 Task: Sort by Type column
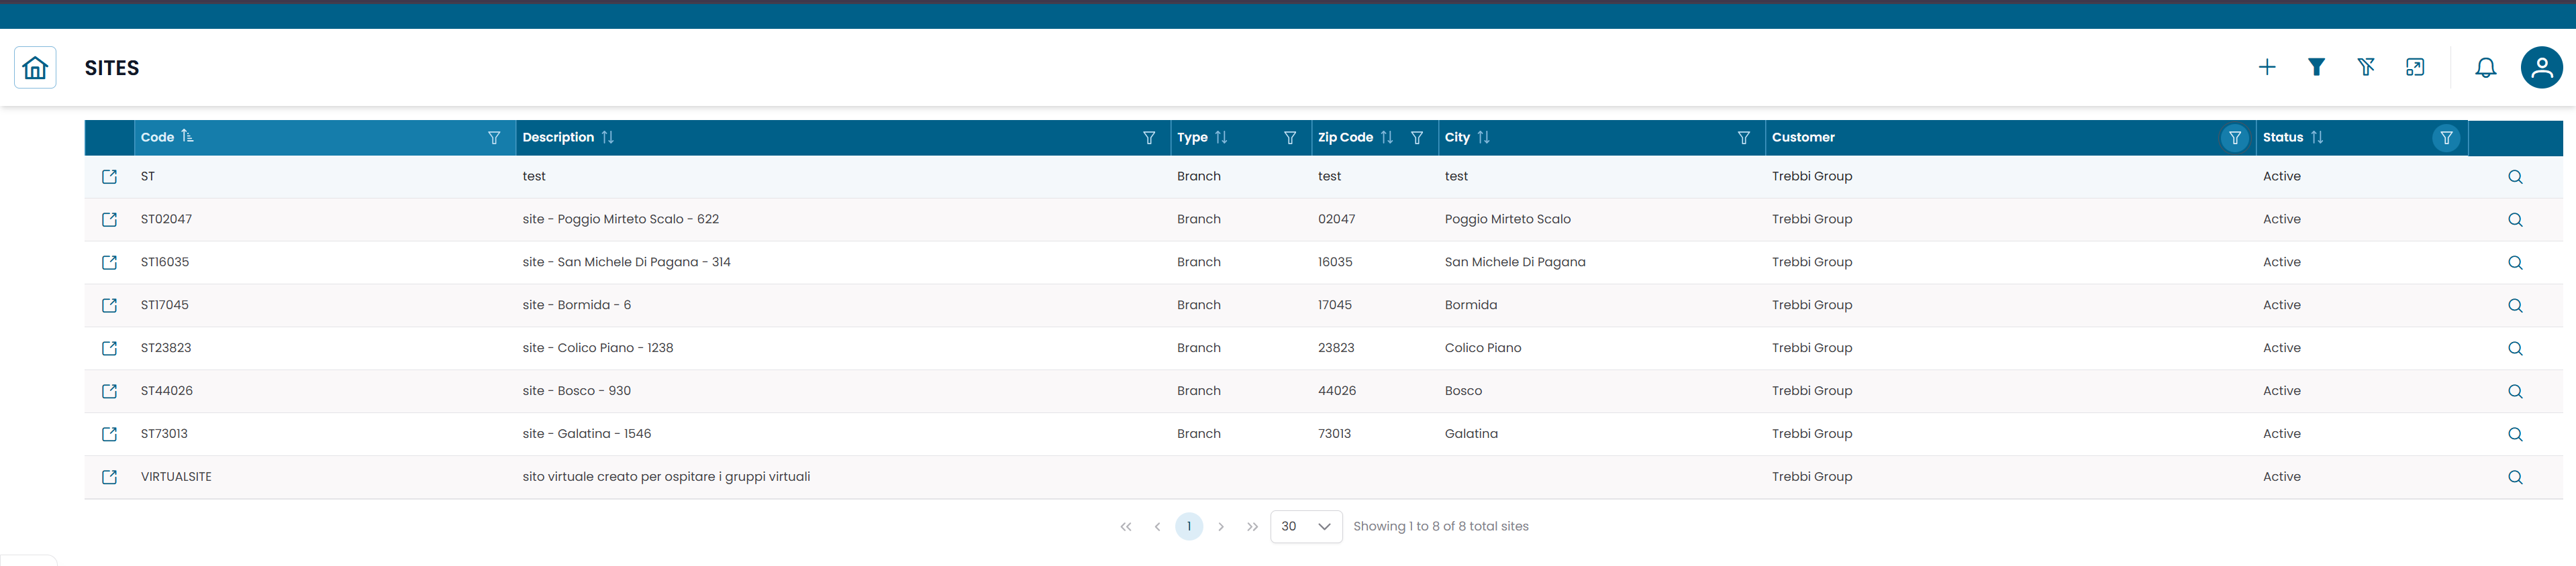(x=1221, y=137)
